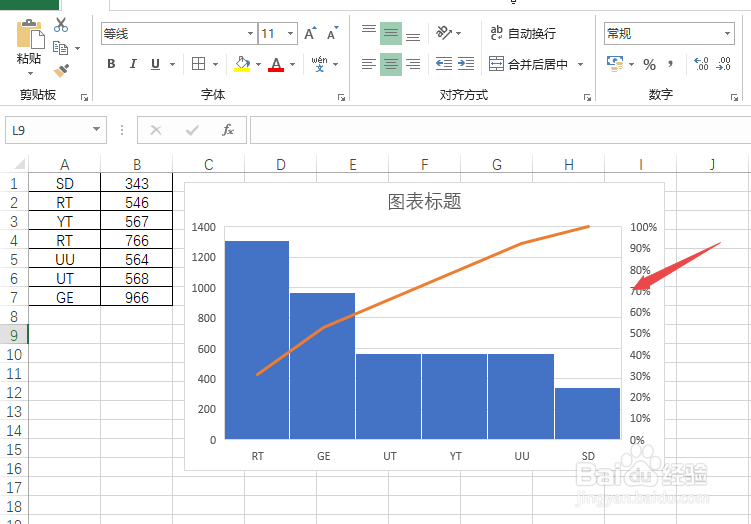Select the orange cumulative line in chart
751x524 pixels.
(421, 286)
